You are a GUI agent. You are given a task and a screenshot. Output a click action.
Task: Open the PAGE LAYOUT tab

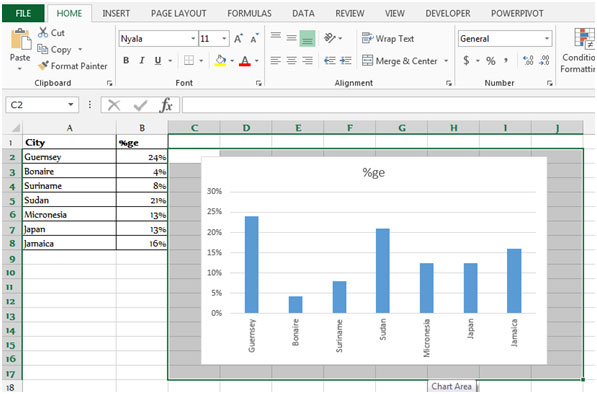pos(179,13)
